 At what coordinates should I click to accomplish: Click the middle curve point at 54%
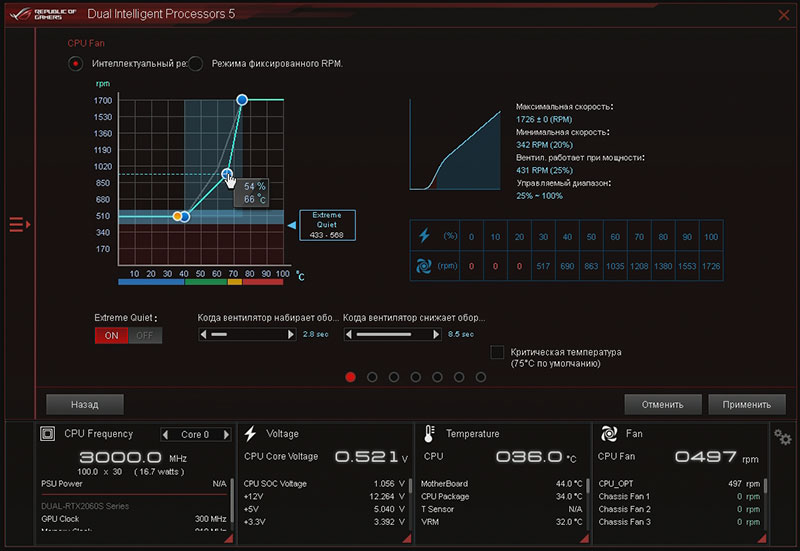(227, 174)
